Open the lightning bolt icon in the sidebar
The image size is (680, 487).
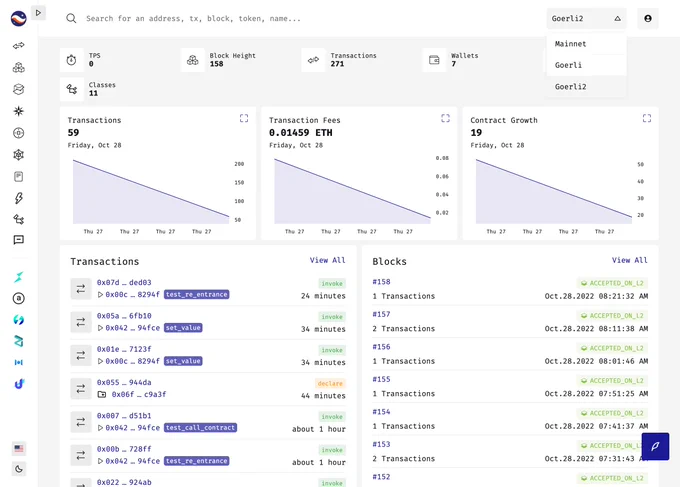pyautogui.click(x=19, y=198)
